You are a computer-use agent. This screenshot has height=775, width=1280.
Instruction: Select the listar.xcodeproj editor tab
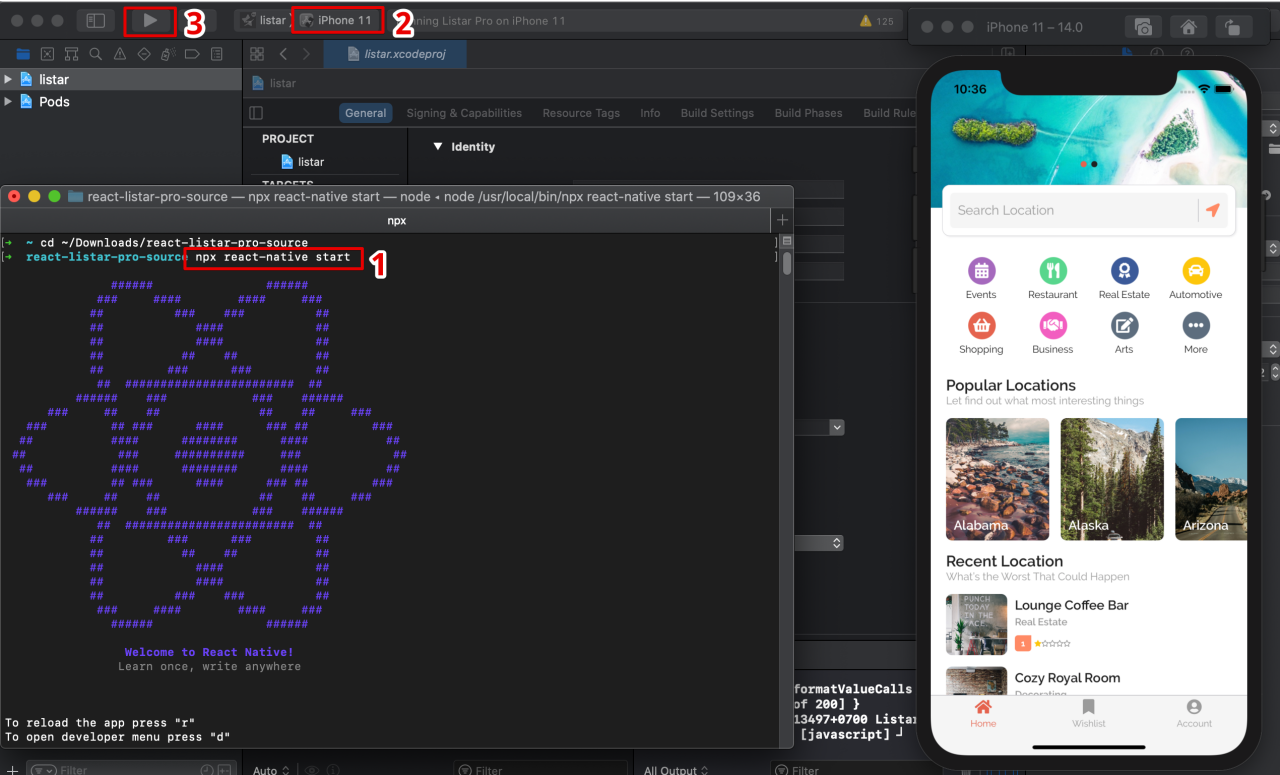pos(395,54)
